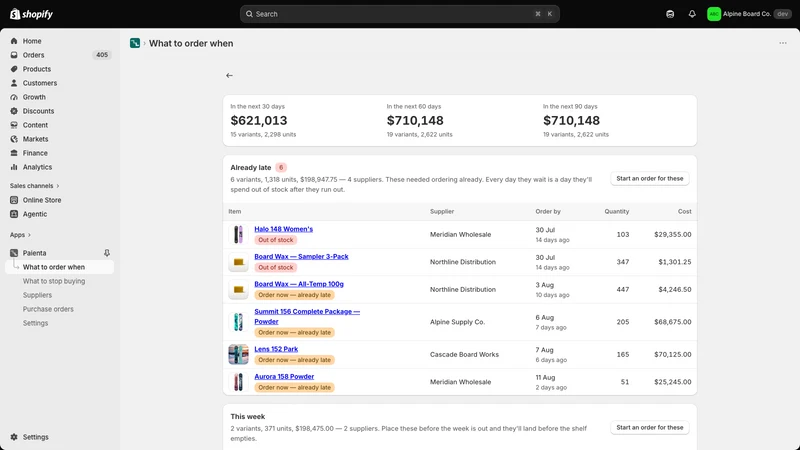800x450 pixels.
Task: Open Palenta Settings submenu item
Action: (x=35, y=323)
